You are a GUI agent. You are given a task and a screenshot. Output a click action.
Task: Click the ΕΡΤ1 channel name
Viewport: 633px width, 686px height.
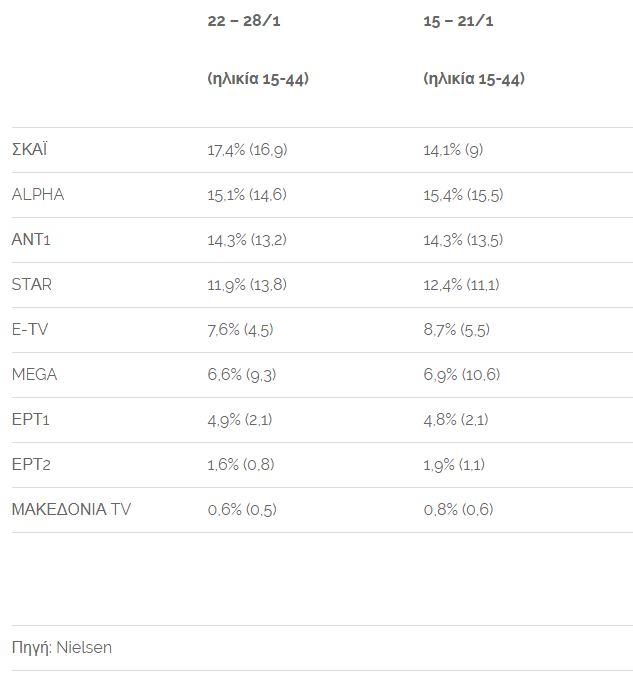click(31, 420)
